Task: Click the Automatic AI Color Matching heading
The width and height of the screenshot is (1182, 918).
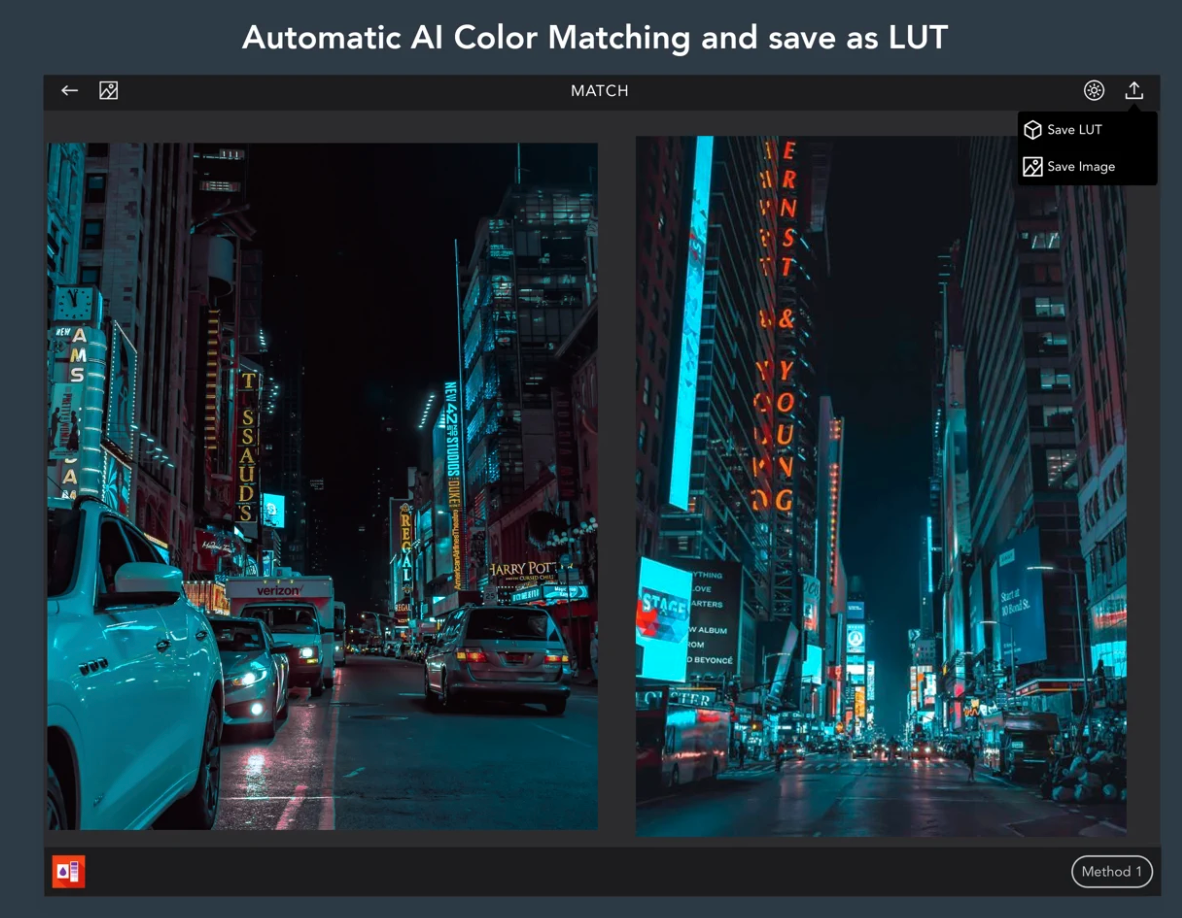Action: [x=595, y=37]
